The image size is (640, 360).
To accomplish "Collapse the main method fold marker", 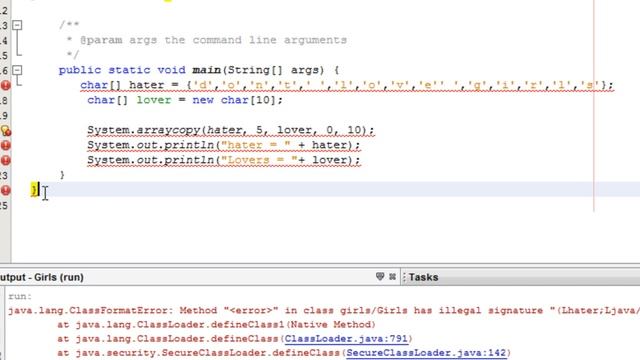I will tap(17, 70).
